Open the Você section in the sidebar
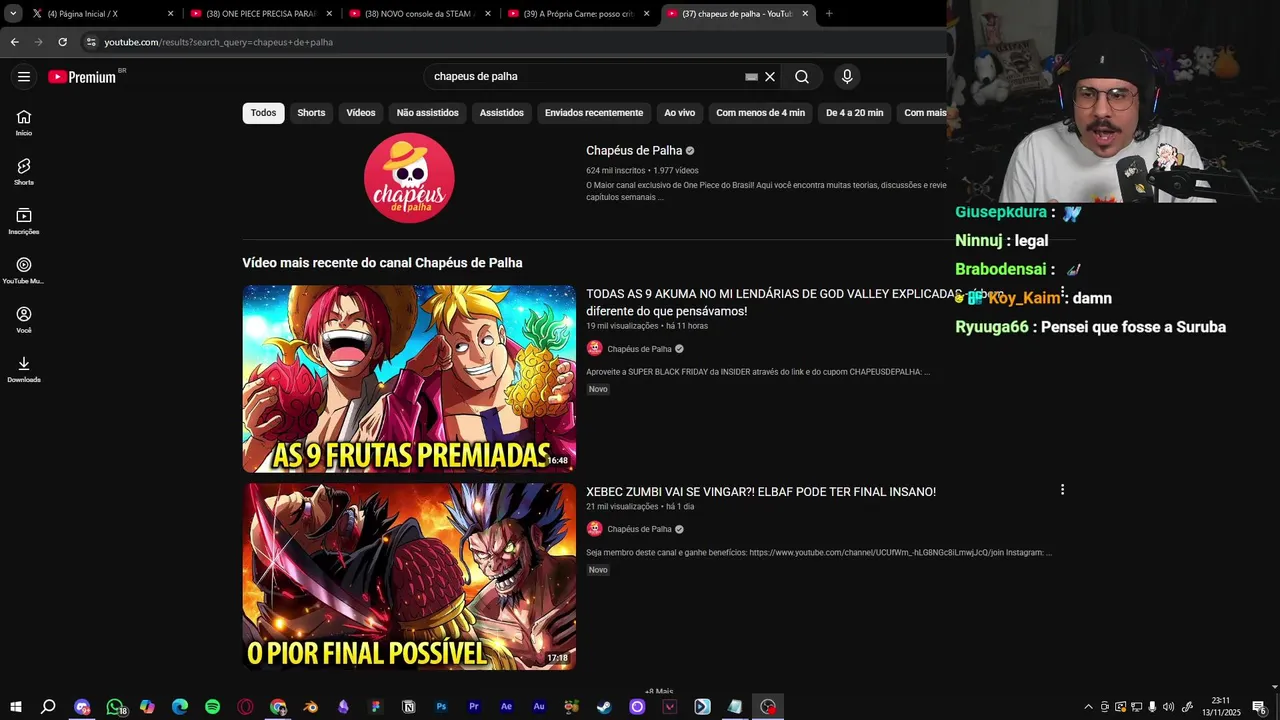 [x=24, y=319]
